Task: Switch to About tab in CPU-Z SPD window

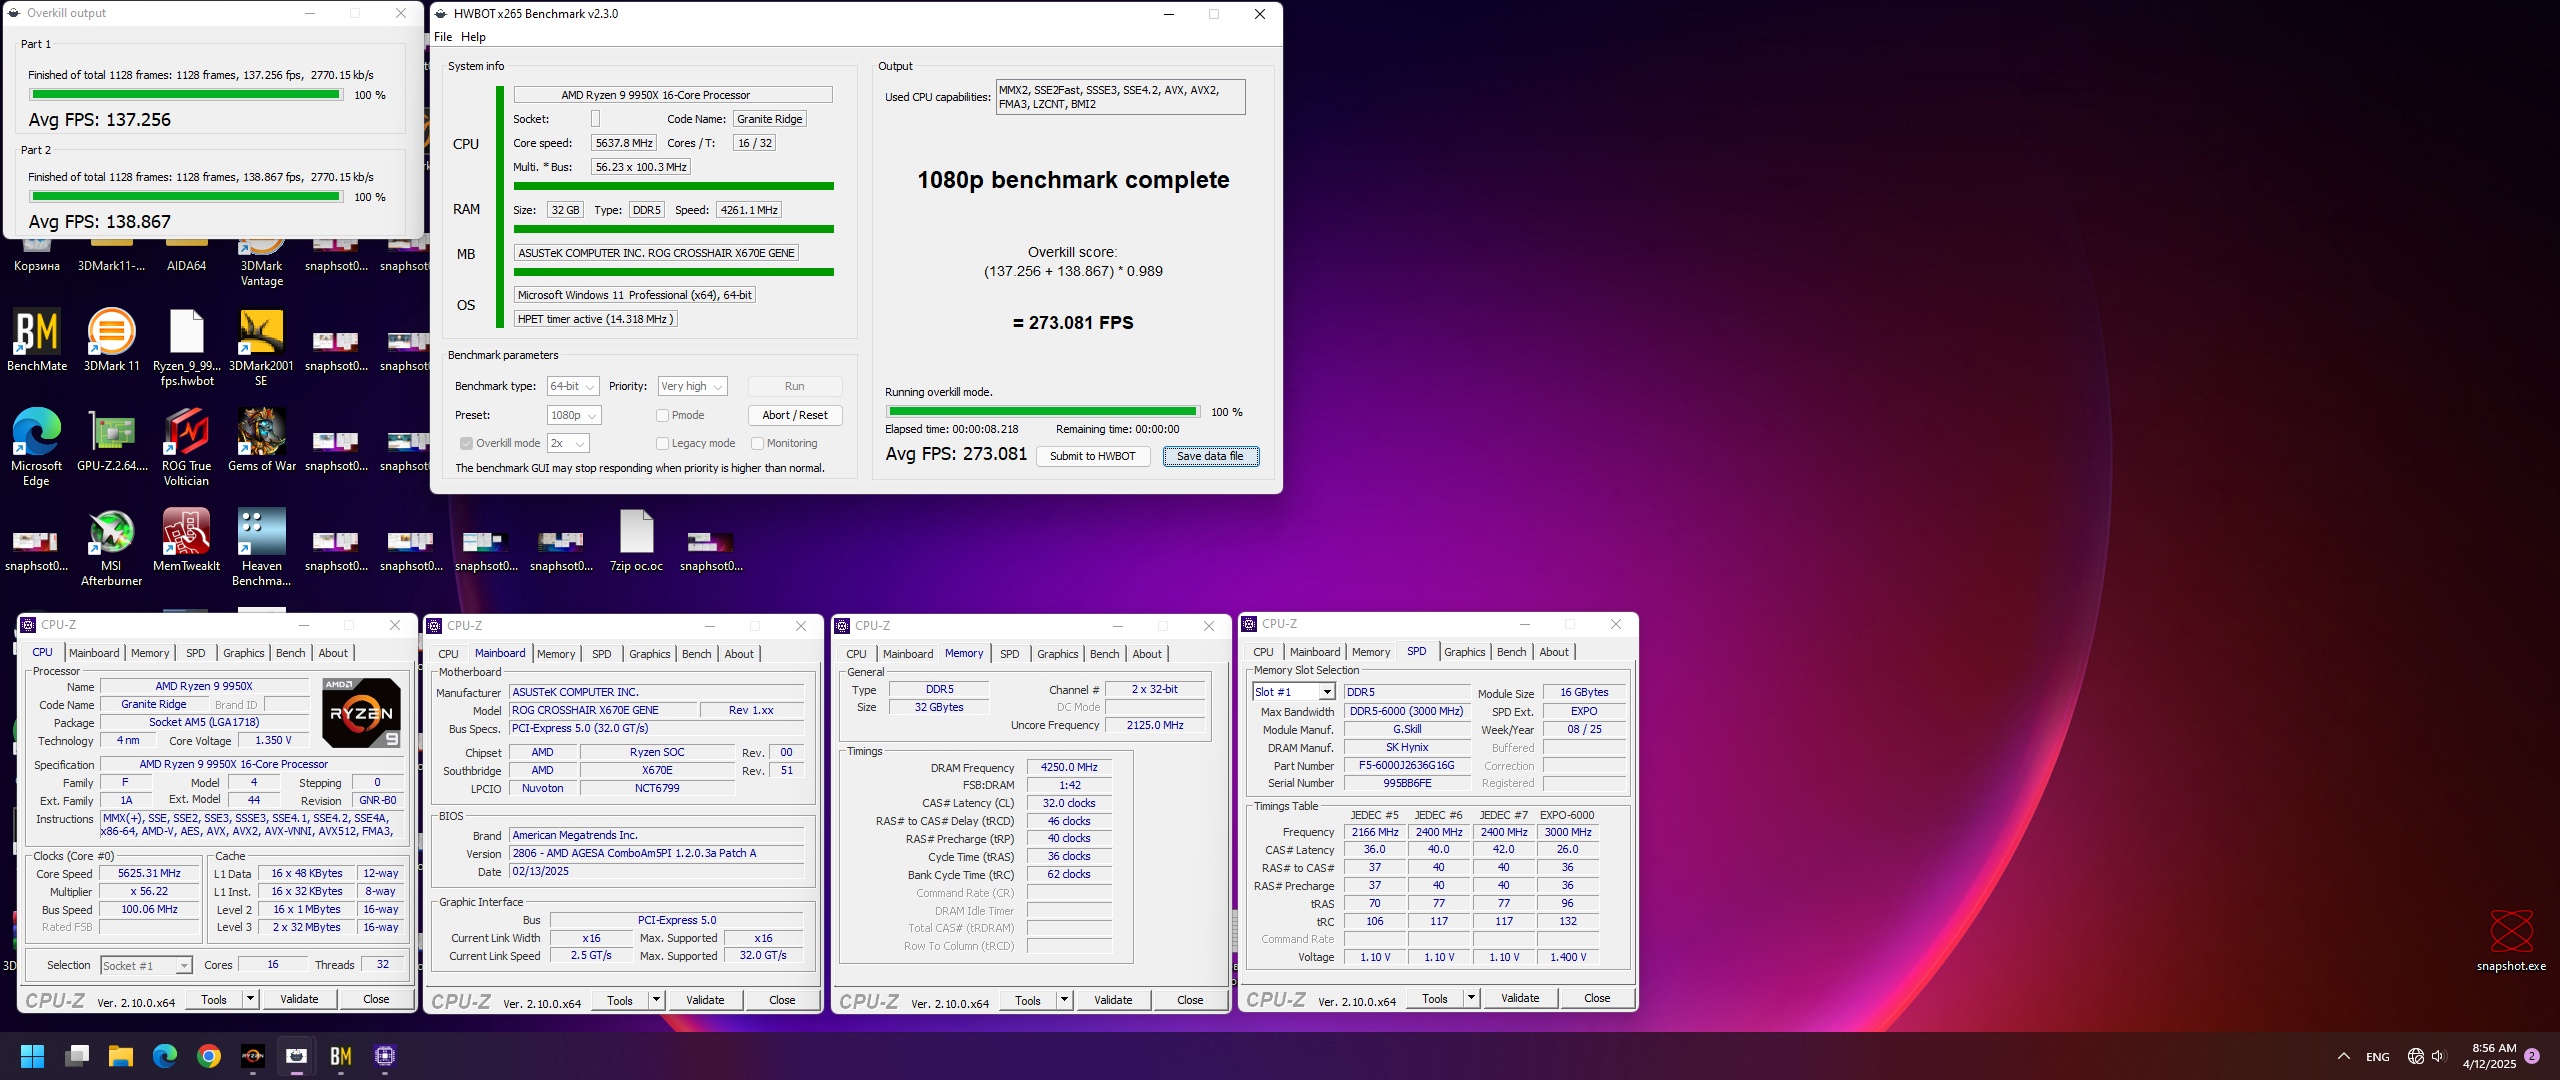Action: (1554, 652)
